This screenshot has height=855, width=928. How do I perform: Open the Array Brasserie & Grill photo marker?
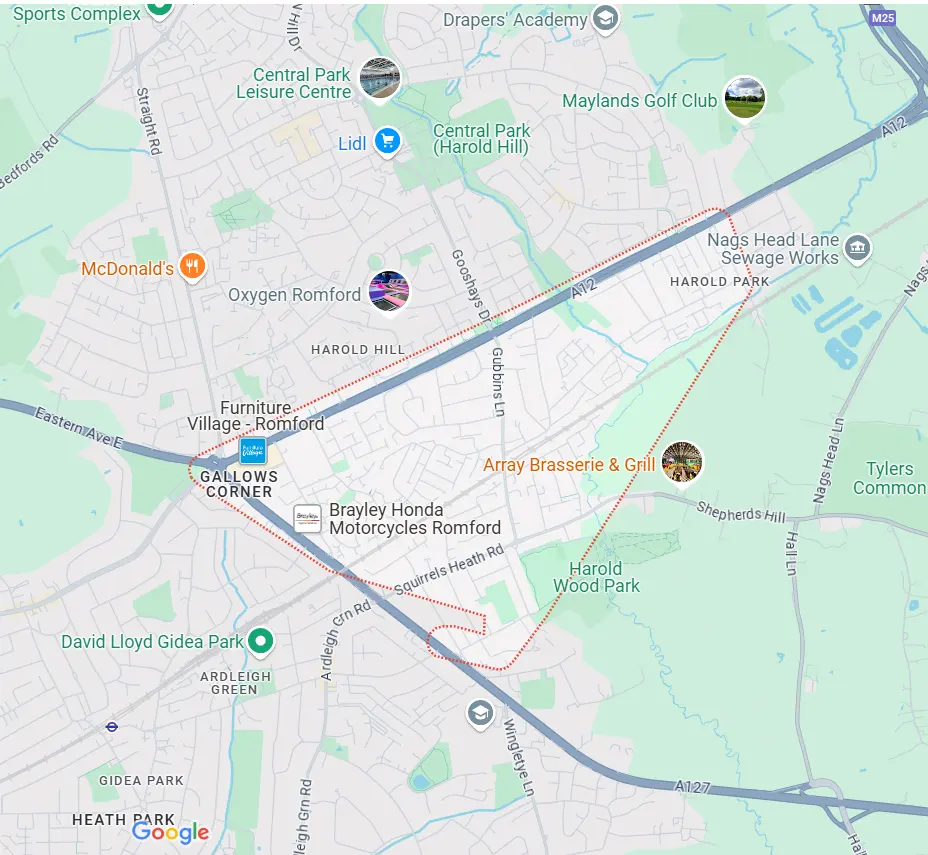click(682, 462)
